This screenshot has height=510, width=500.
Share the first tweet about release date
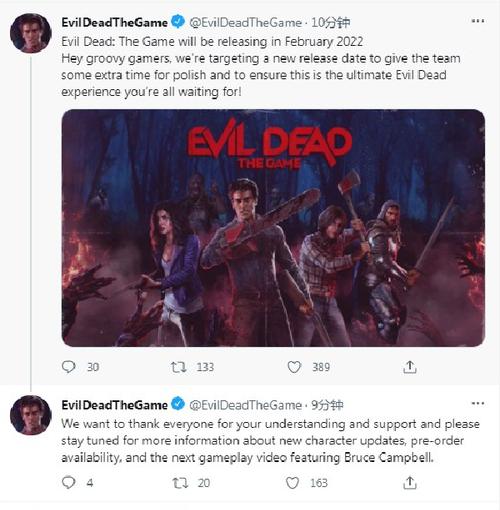[x=410, y=367]
